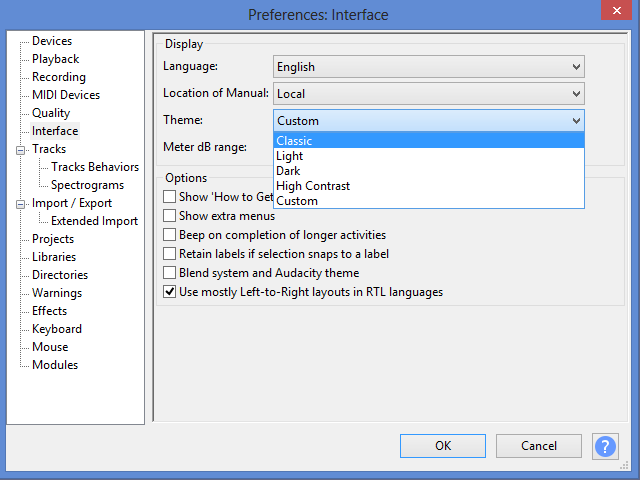Enable Show extra menus checkbox
640x480 pixels.
tap(169, 216)
